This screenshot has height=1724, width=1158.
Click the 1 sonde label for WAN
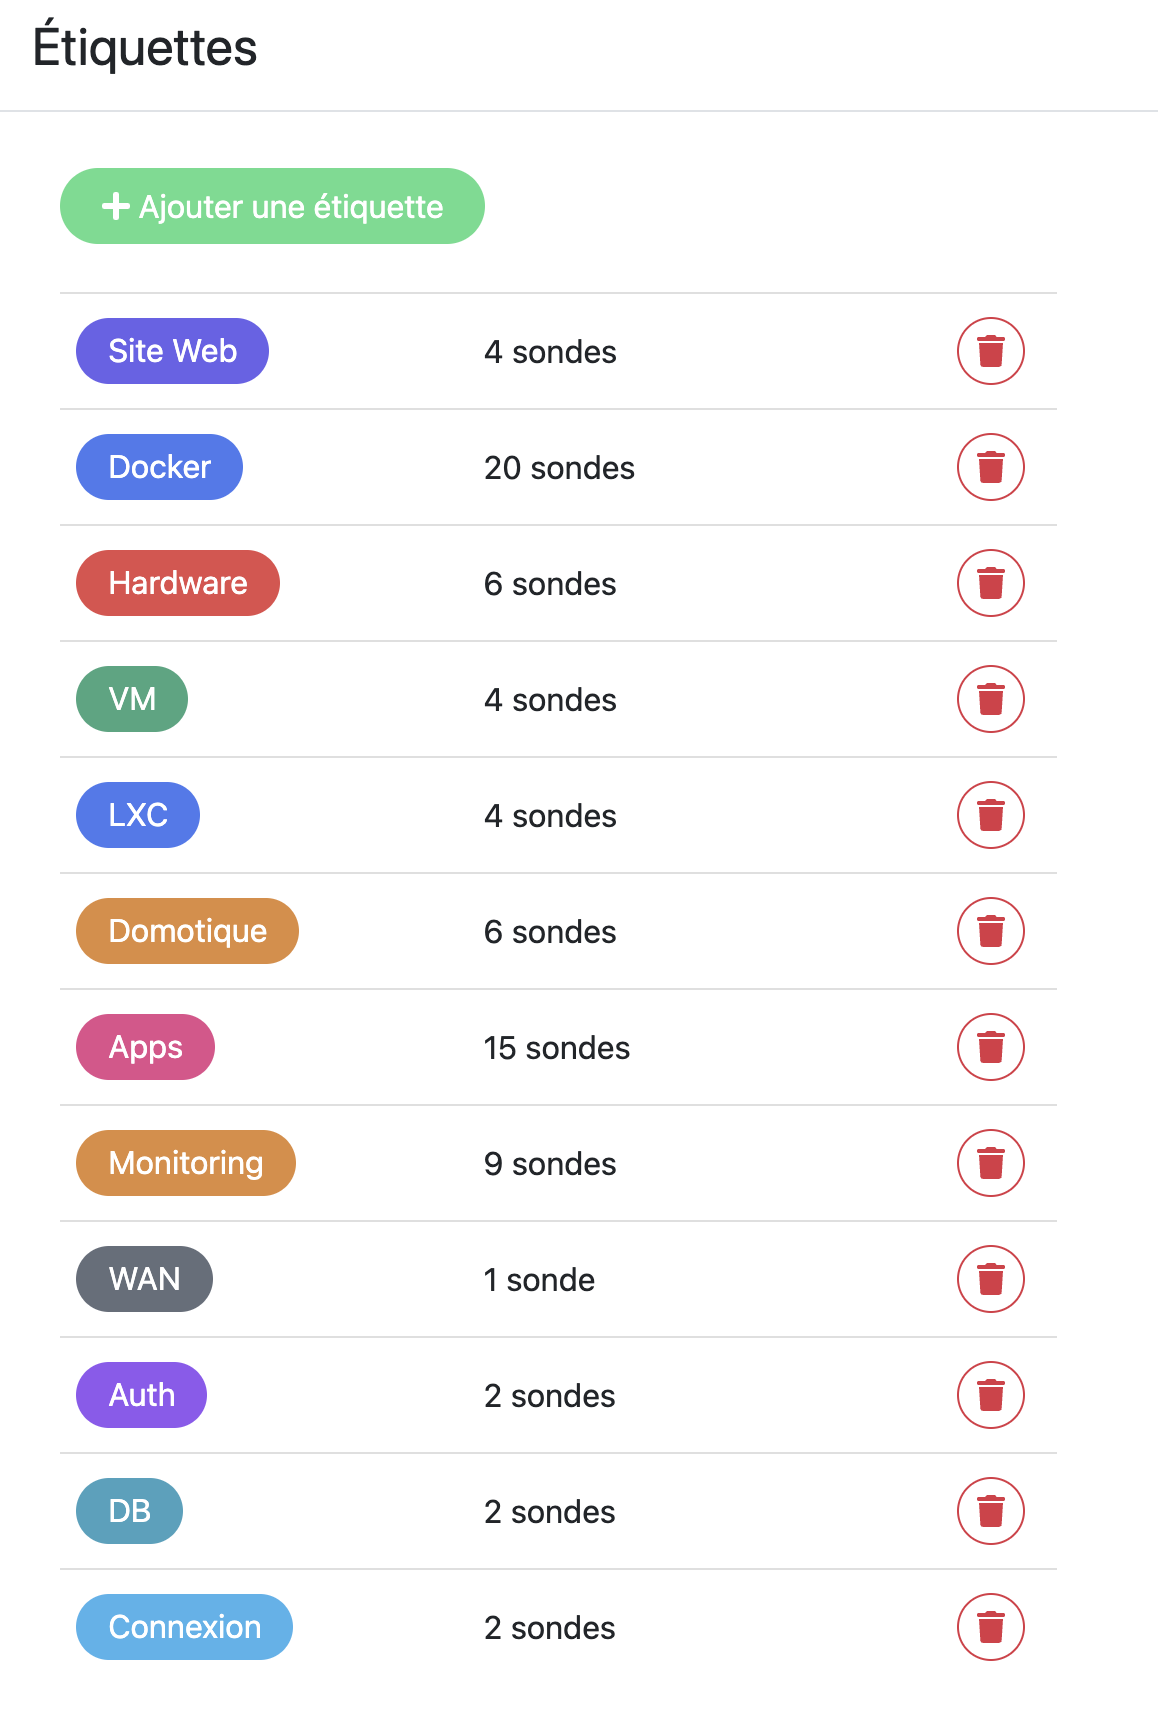pyautogui.click(x=539, y=1278)
